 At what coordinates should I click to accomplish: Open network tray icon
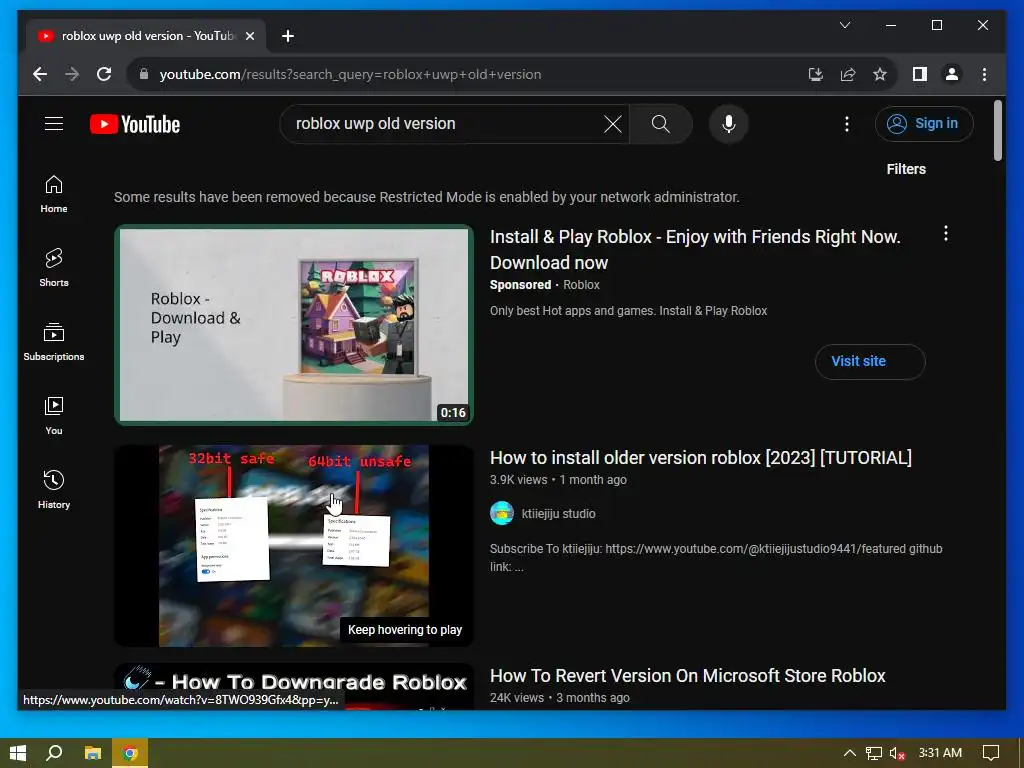point(874,753)
